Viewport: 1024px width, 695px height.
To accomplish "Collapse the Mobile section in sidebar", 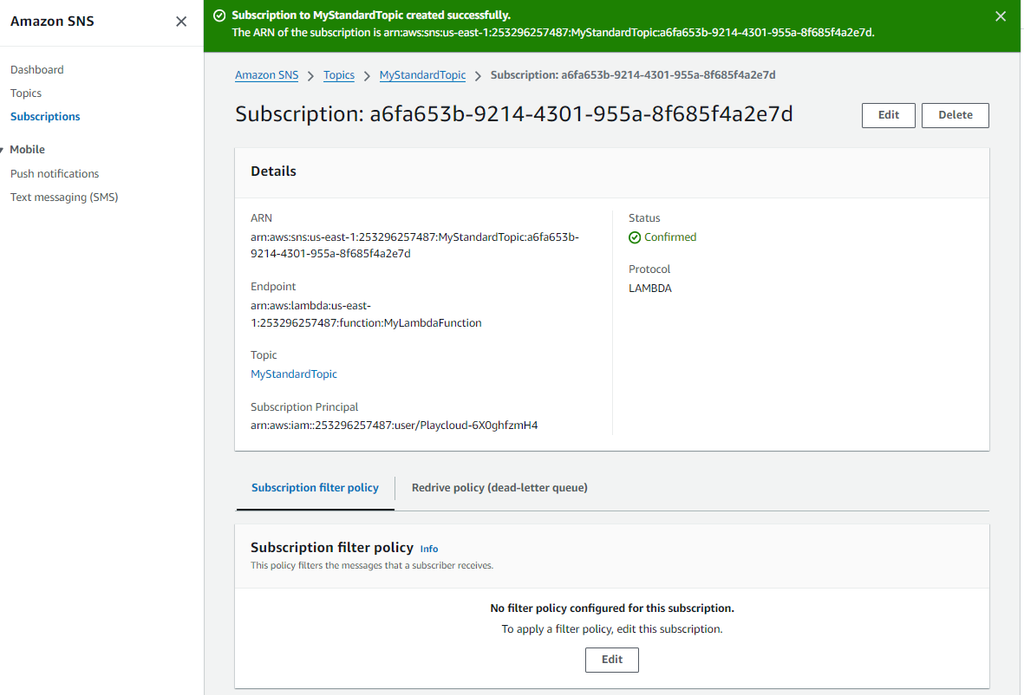I will pyautogui.click(x=3, y=150).
